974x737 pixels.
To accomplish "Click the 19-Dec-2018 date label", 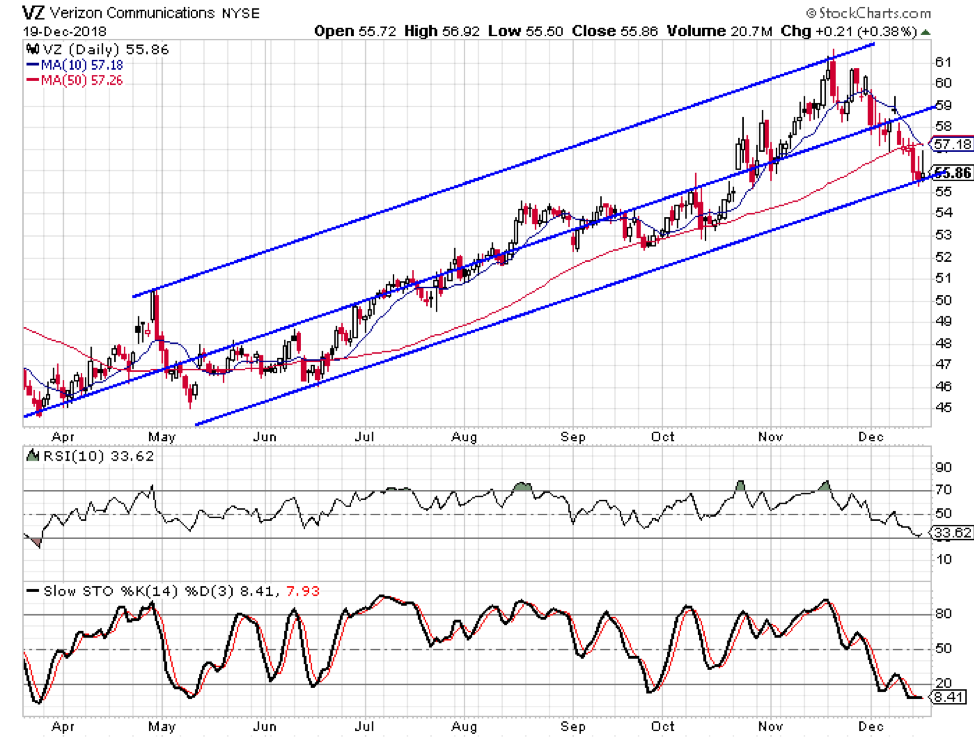I will (x=65, y=31).
